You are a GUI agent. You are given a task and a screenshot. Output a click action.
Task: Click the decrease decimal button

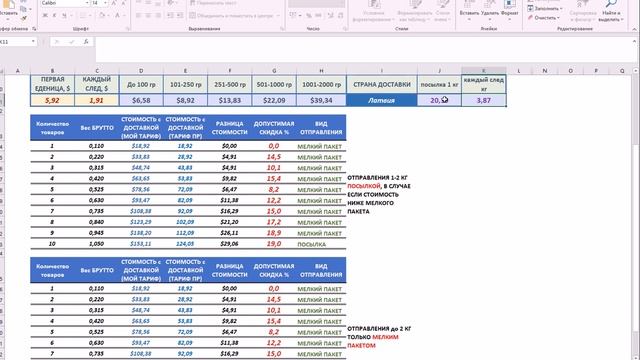click(340, 16)
